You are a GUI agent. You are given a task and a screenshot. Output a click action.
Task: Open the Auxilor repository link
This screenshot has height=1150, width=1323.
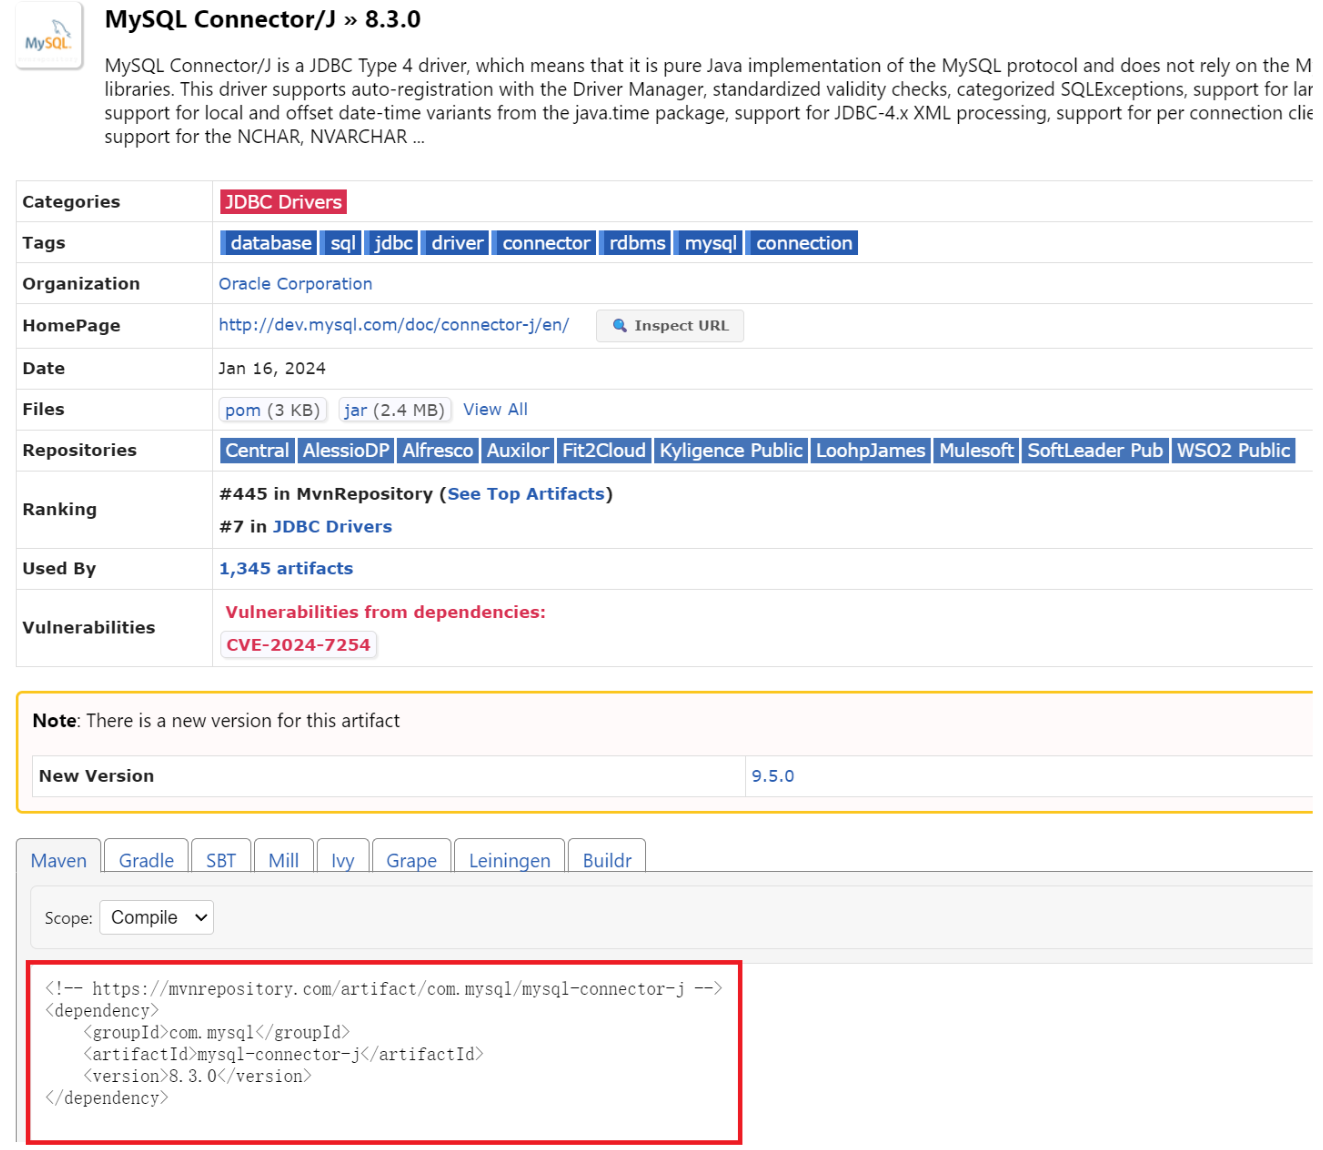(x=517, y=451)
